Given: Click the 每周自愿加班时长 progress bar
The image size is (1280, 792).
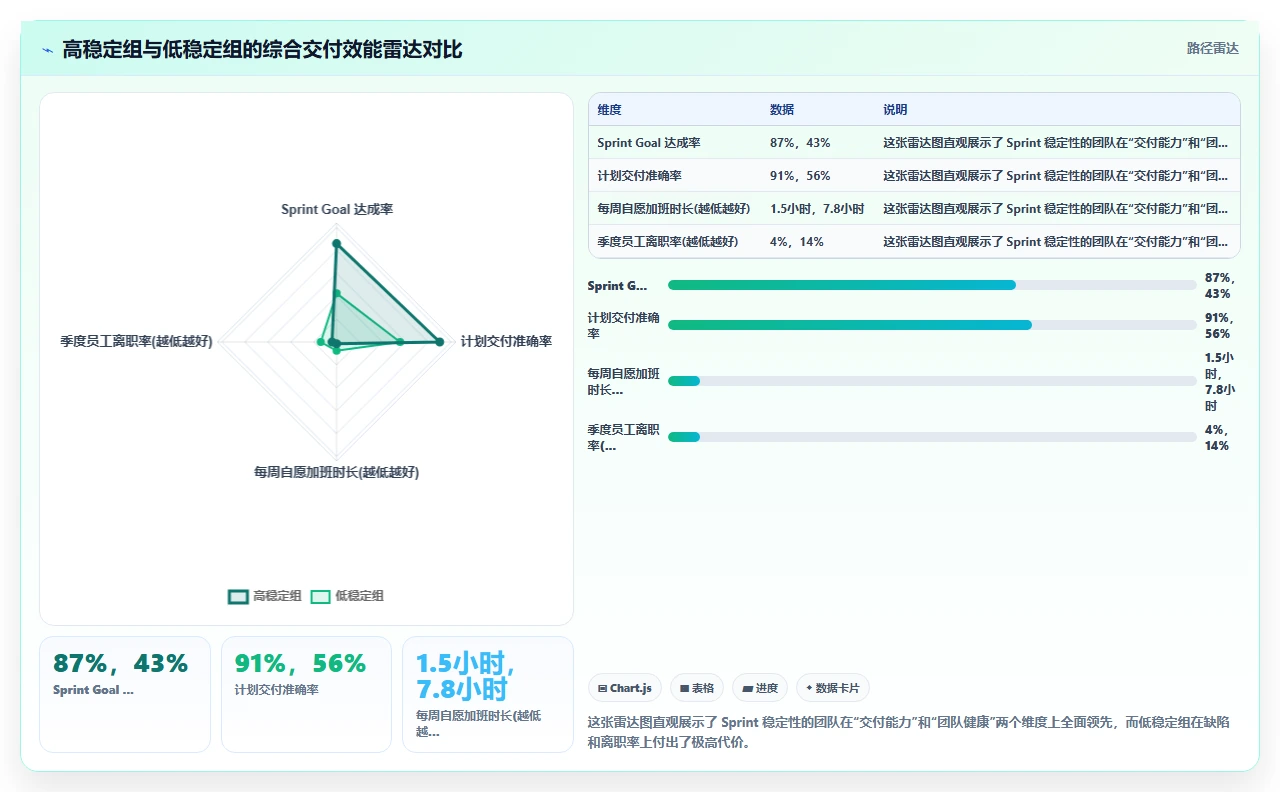Looking at the screenshot, I should click(932, 381).
